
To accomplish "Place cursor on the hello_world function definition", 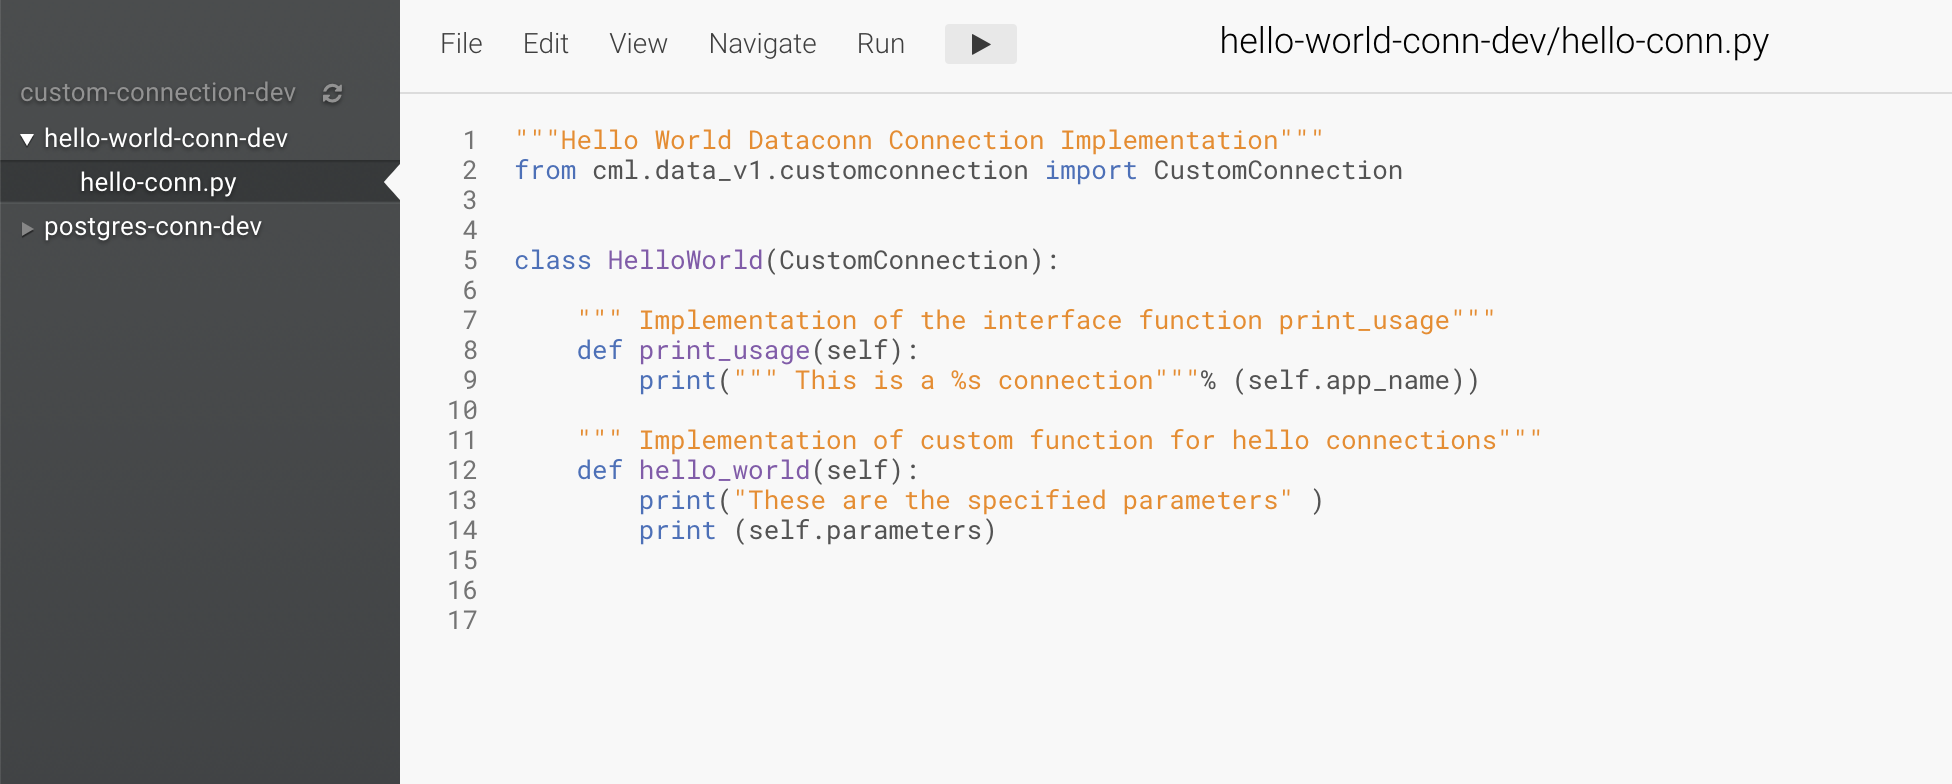I will tap(724, 471).
